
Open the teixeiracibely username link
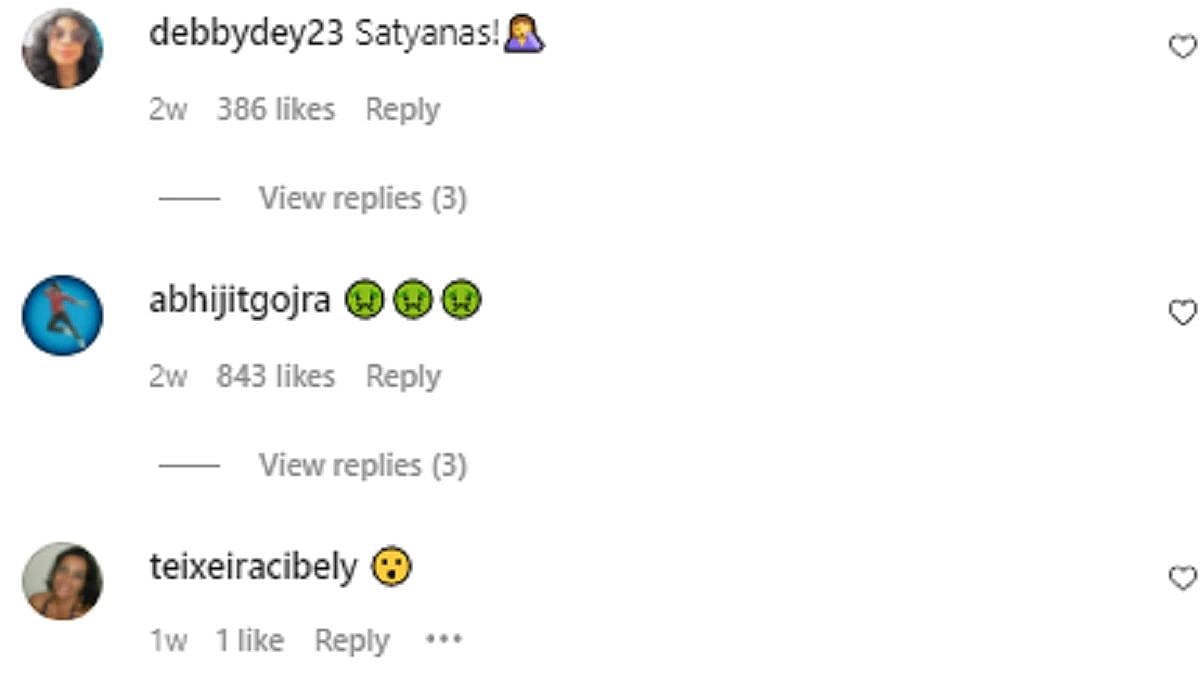click(253, 568)
